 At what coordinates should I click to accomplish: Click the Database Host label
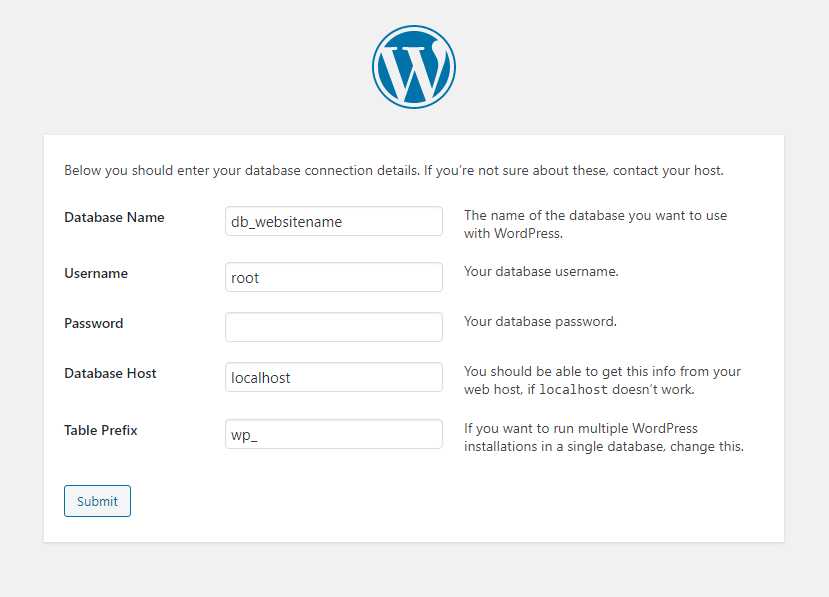(x=110, y=373)
